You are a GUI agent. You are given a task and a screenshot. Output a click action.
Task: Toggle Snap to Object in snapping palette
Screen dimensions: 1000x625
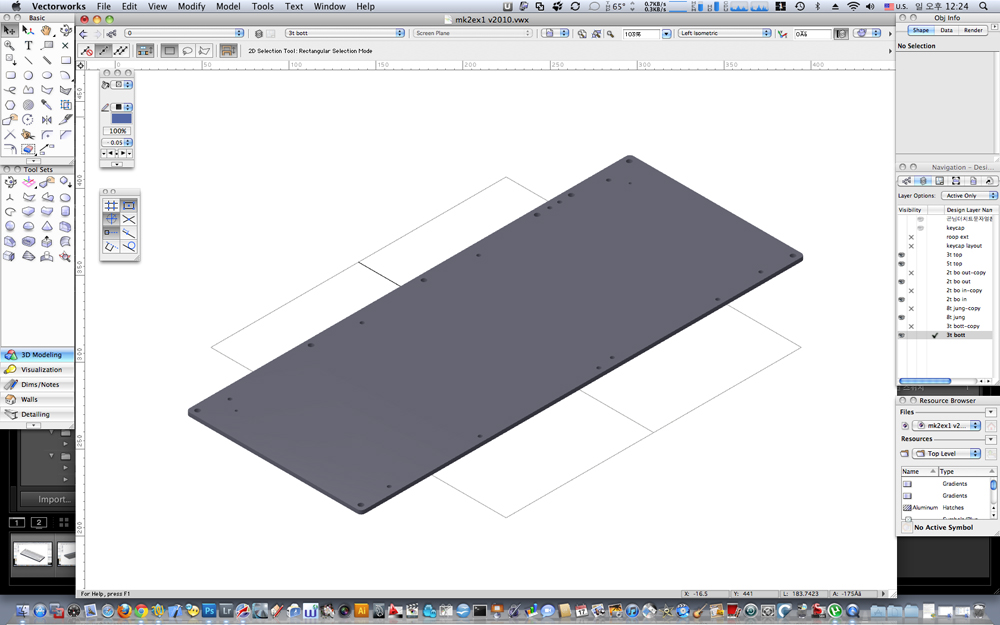tap(128, 205)
